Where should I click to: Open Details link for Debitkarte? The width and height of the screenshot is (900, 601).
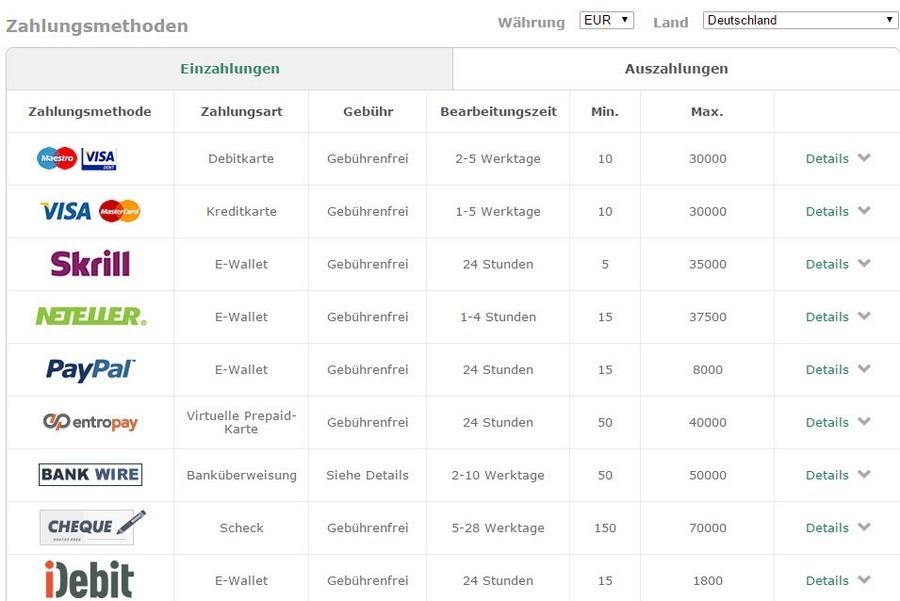point(827,158)
